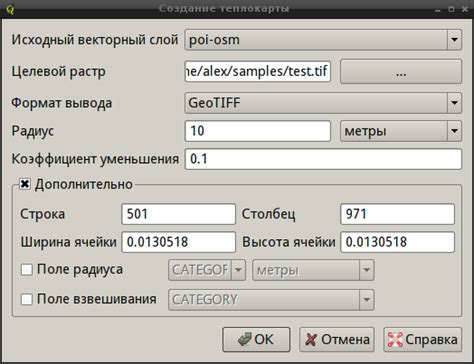474x364 pixels.
Task: Browse for target raster with '...' button
Action: 401,71
